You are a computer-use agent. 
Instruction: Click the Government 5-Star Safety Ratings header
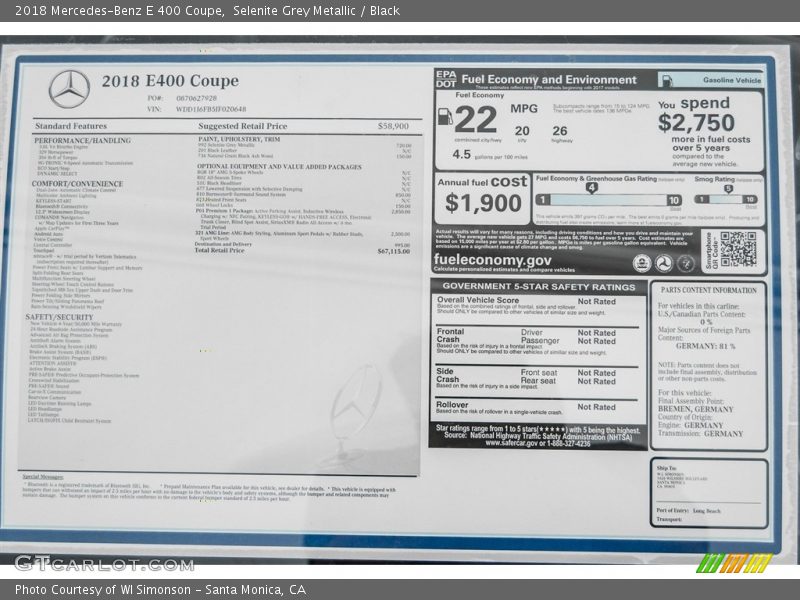[x=538, y=285]
